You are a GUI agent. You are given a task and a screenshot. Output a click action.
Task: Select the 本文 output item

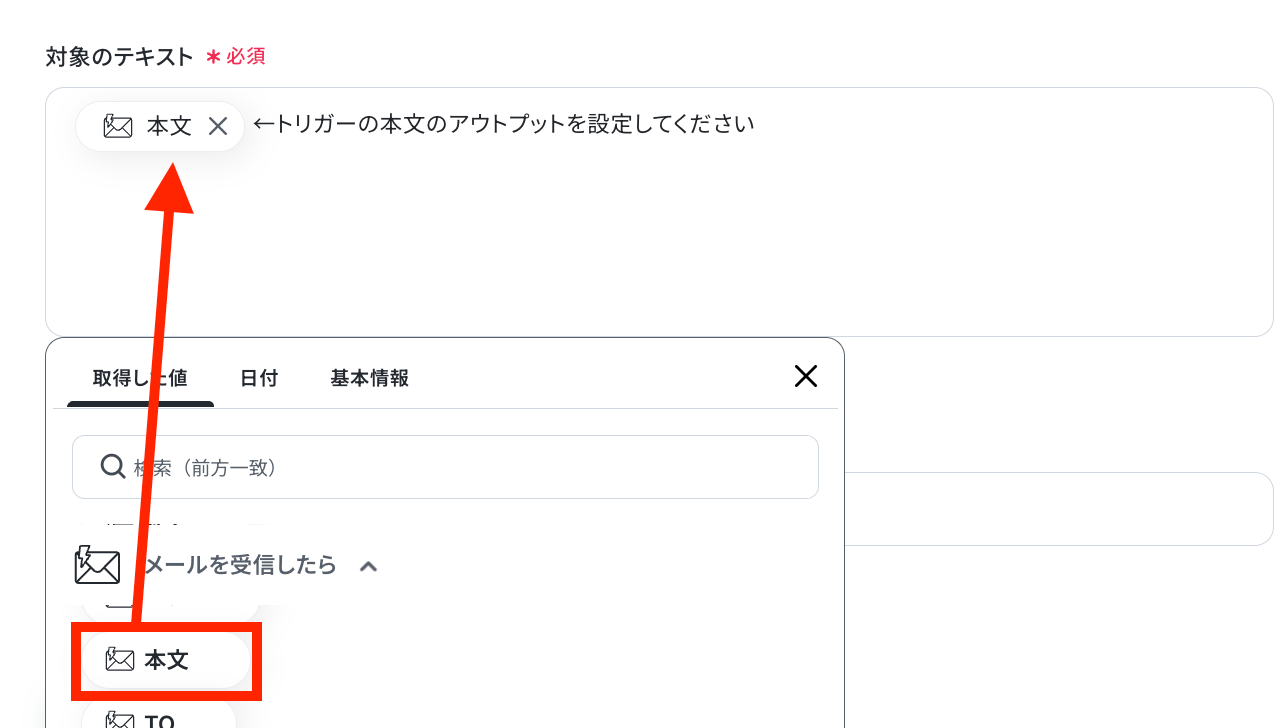165,660
